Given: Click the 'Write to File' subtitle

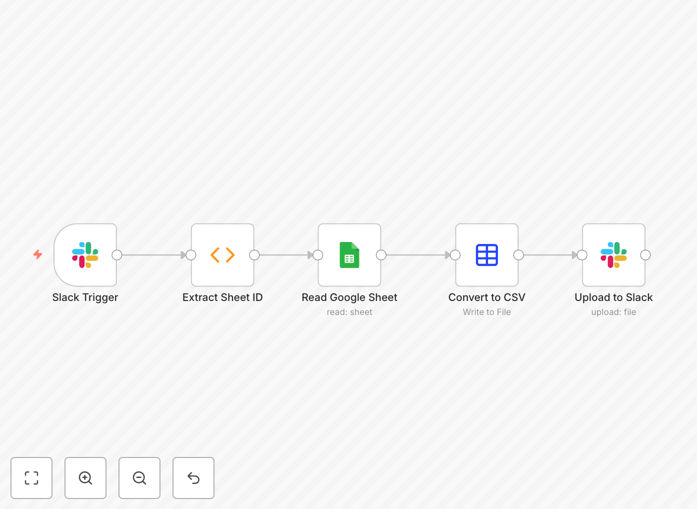Looking at the screenshot, I should 487,312.
